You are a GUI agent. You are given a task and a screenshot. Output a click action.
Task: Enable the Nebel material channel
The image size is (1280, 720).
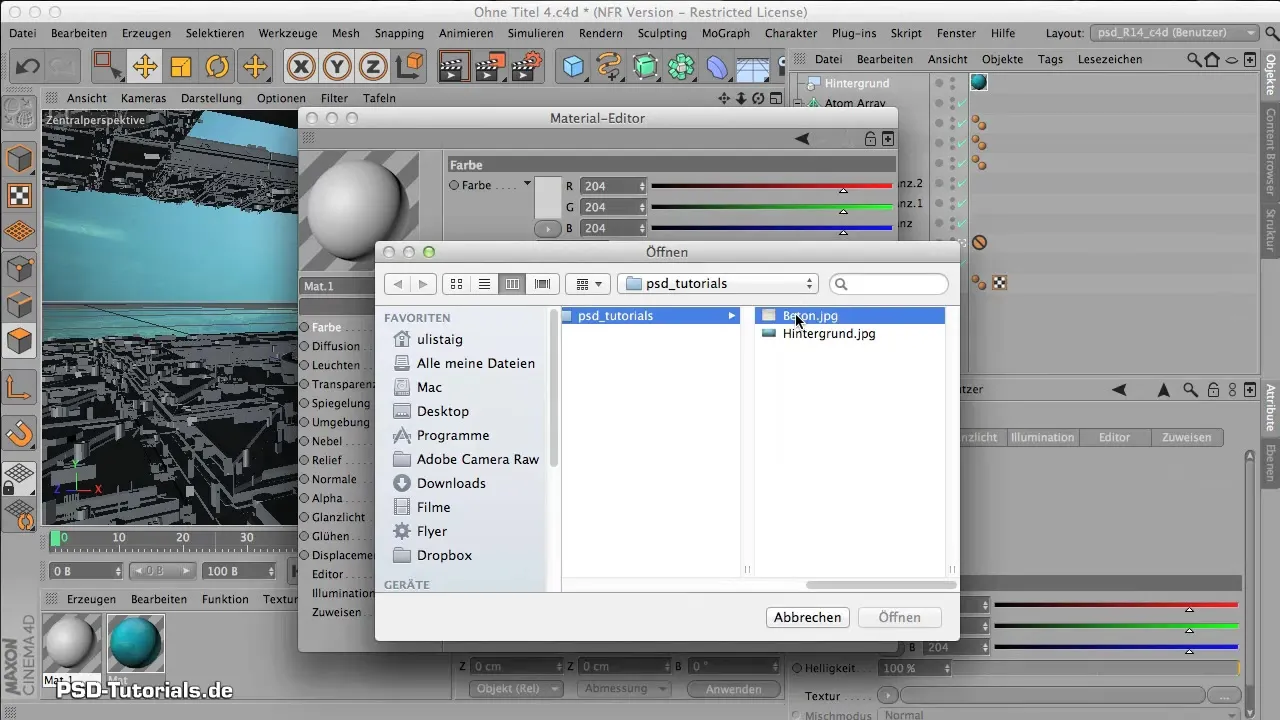pyautogui.click(x=304, y=441)
